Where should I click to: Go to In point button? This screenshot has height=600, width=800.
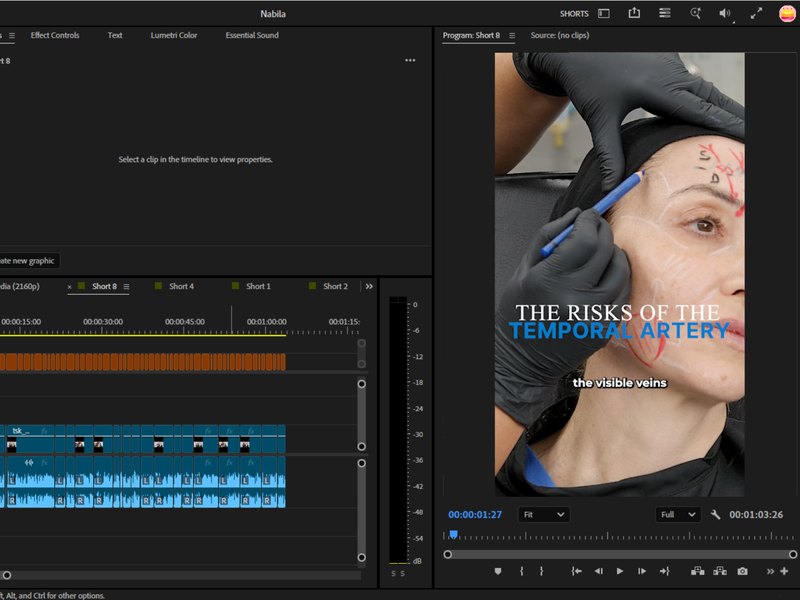pos(577,571)
